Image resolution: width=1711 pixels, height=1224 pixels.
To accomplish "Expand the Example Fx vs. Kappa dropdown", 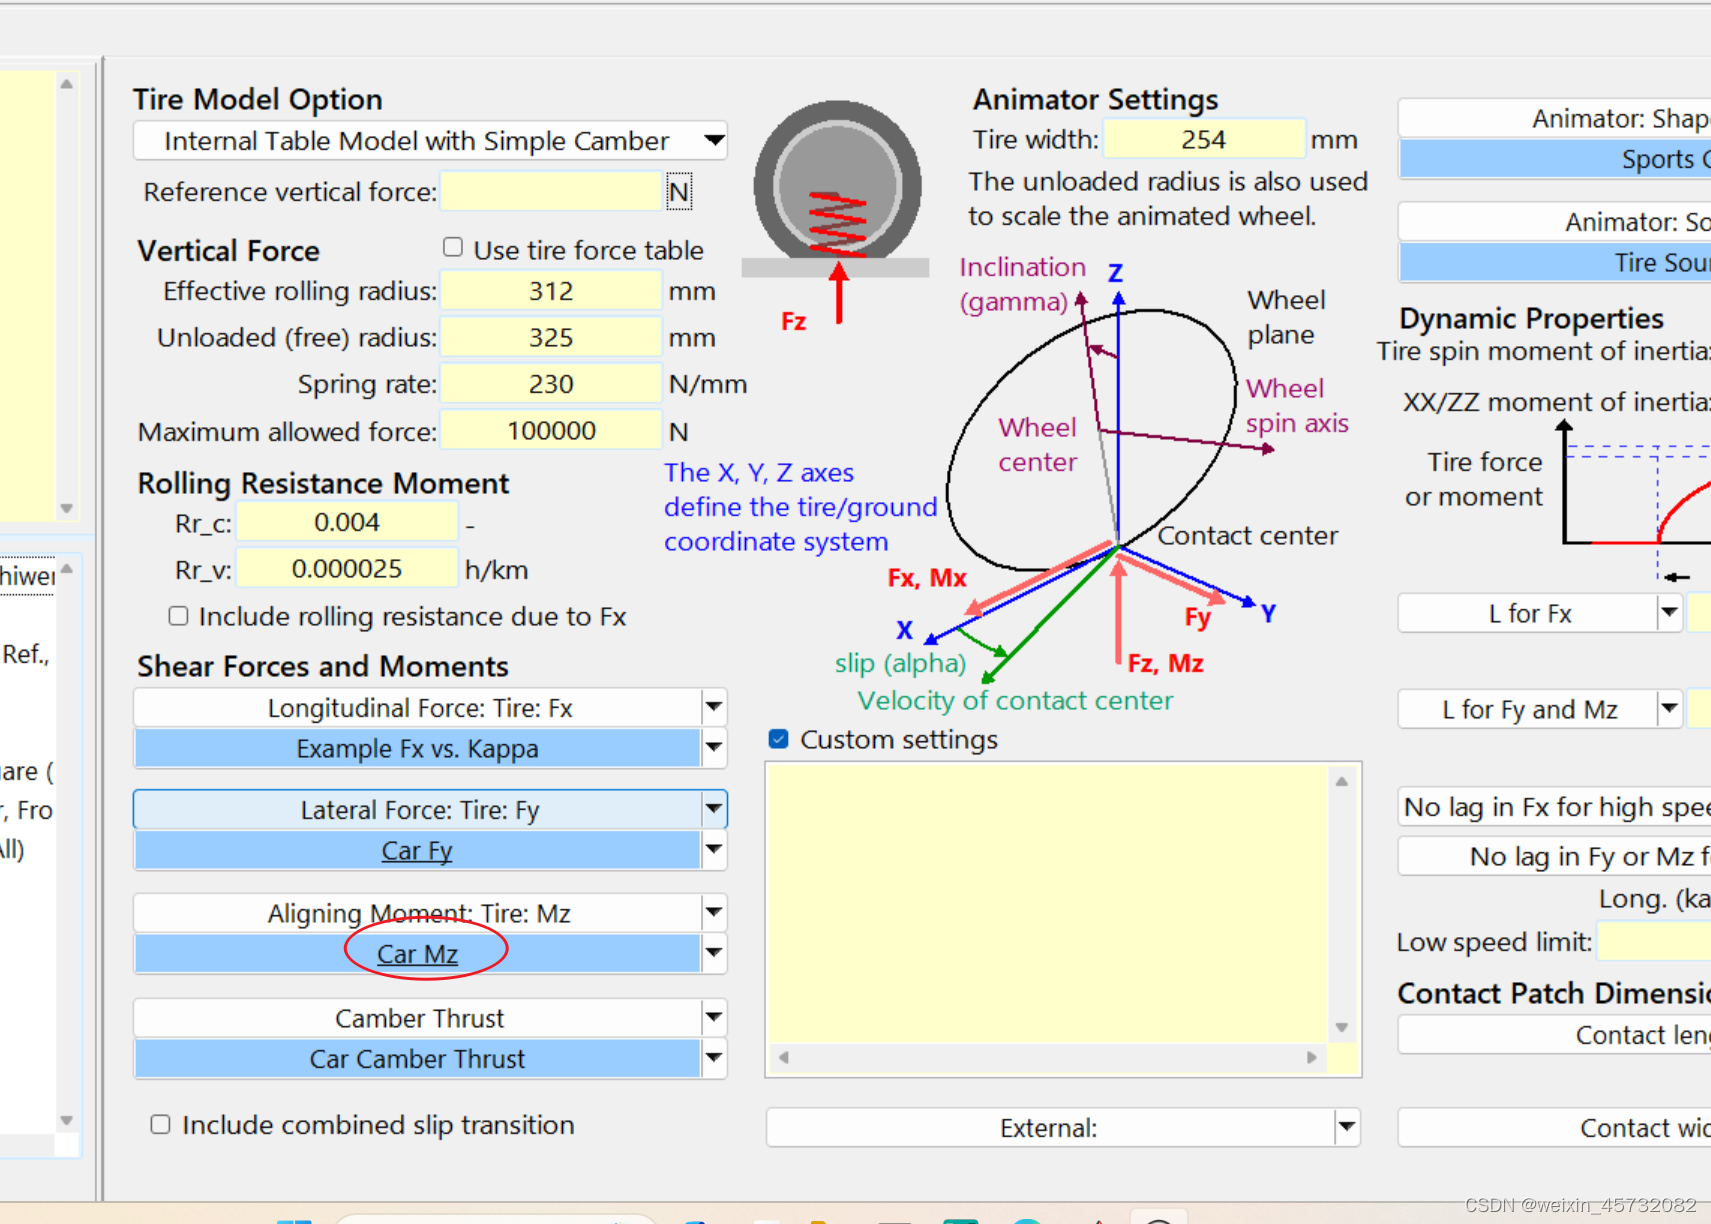I will 713,748.
